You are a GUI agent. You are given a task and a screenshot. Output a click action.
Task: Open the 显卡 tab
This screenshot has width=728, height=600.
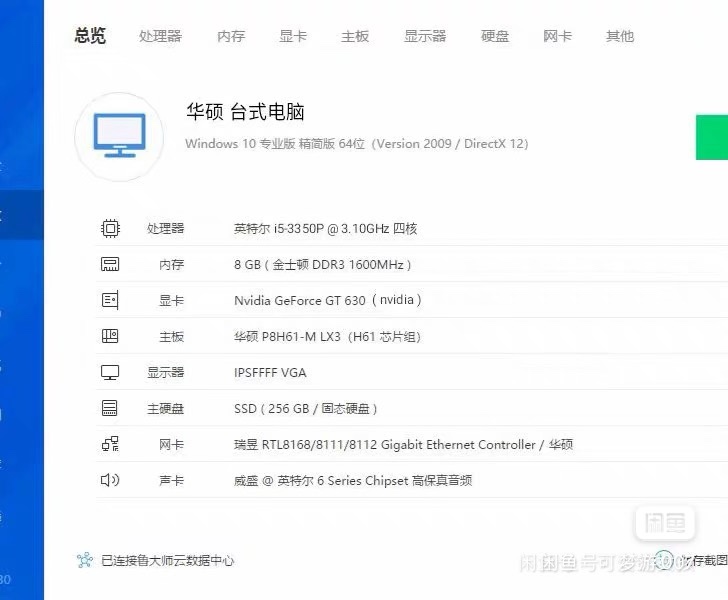pos(293,36)
